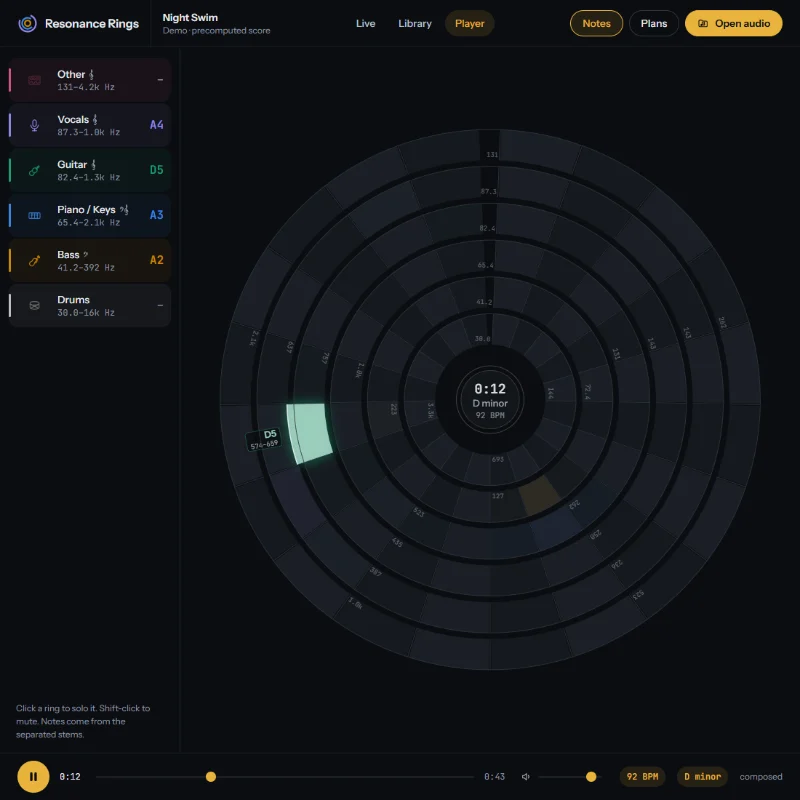Solo the Drums stem card
800x800 pixels.
(90, 306)
